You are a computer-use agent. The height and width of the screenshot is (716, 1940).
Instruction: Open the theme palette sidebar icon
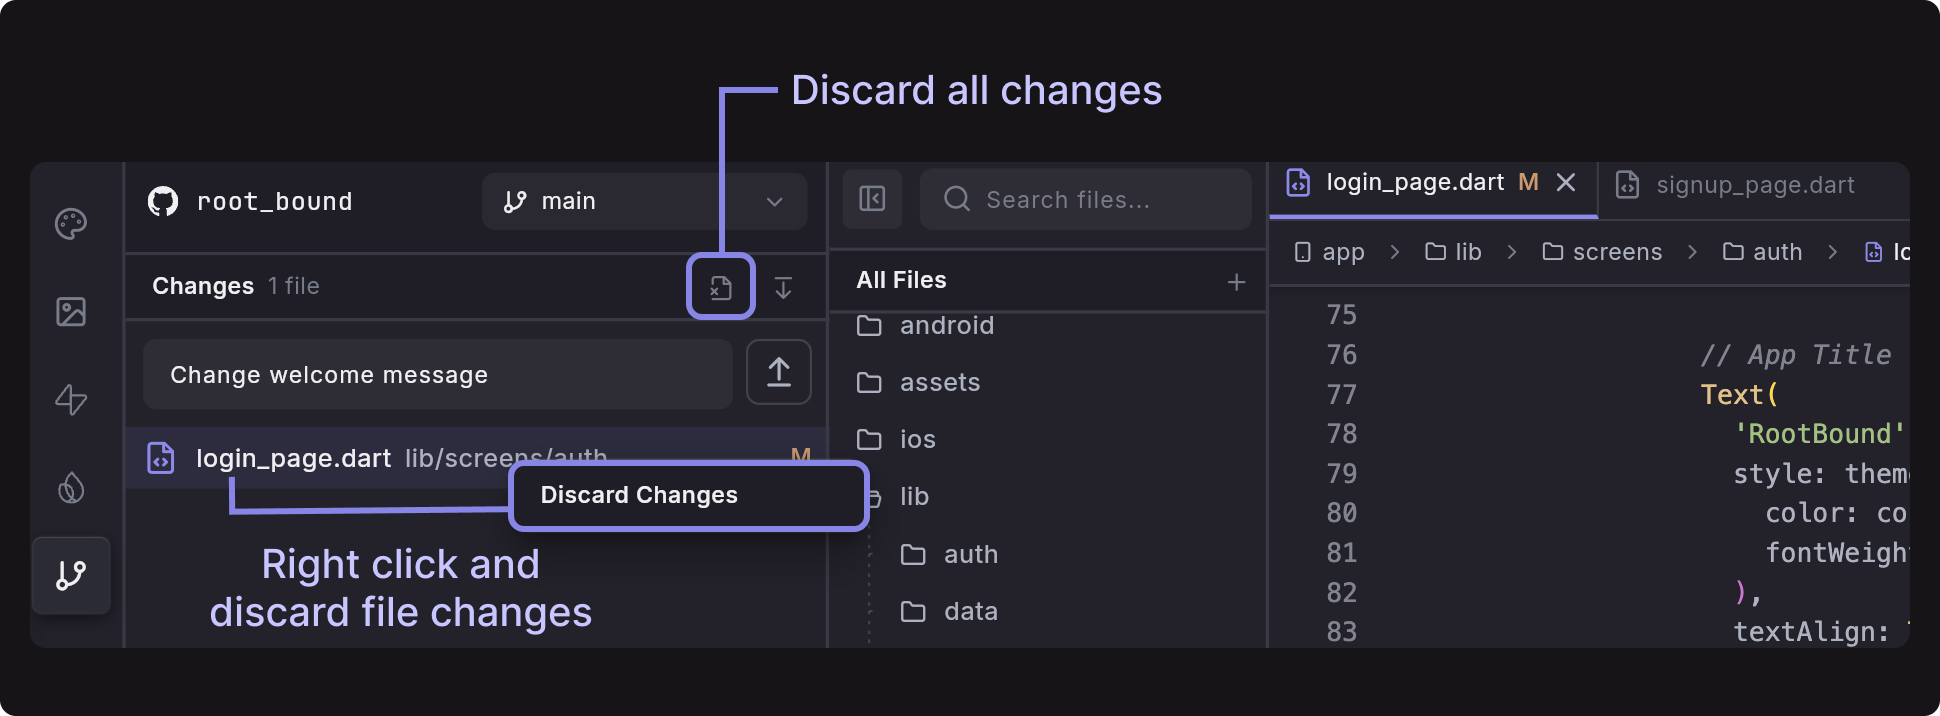point(71,224)
